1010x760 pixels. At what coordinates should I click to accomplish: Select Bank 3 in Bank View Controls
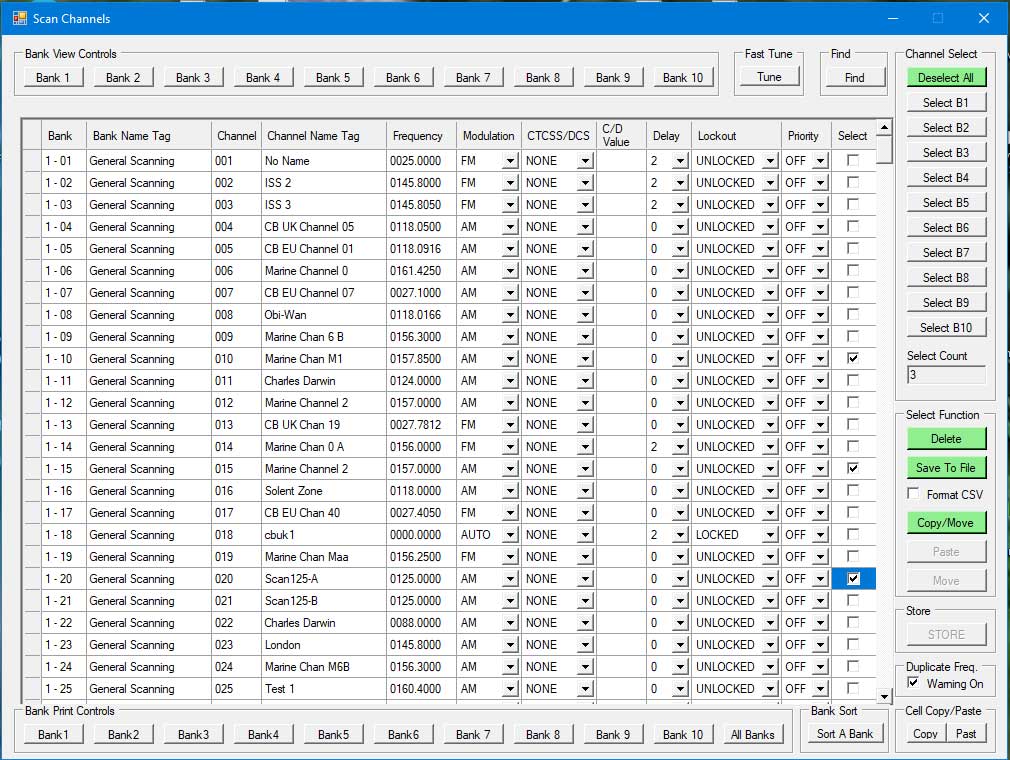pyautogui.click(x=193, y=78)
